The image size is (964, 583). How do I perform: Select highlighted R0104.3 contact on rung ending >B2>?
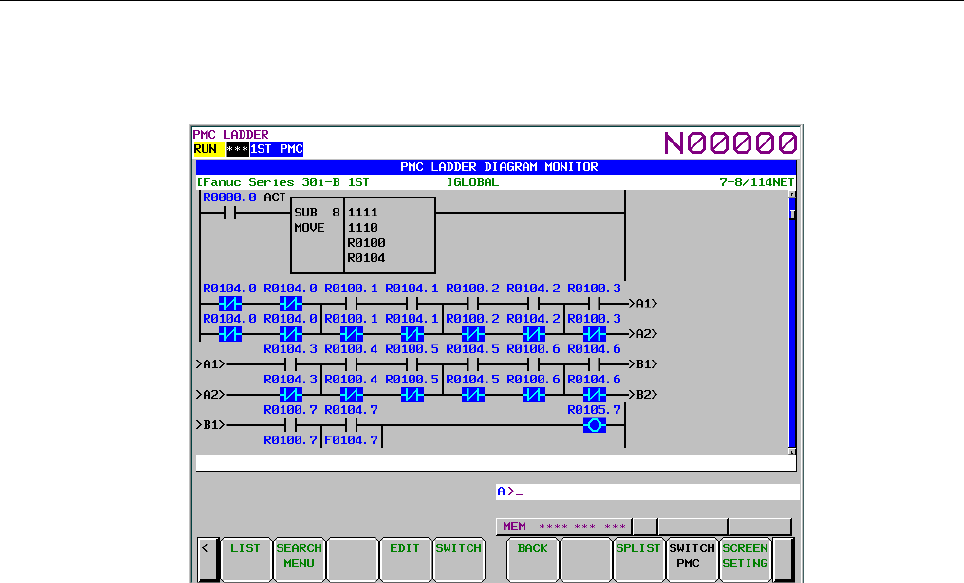(290, 395)
